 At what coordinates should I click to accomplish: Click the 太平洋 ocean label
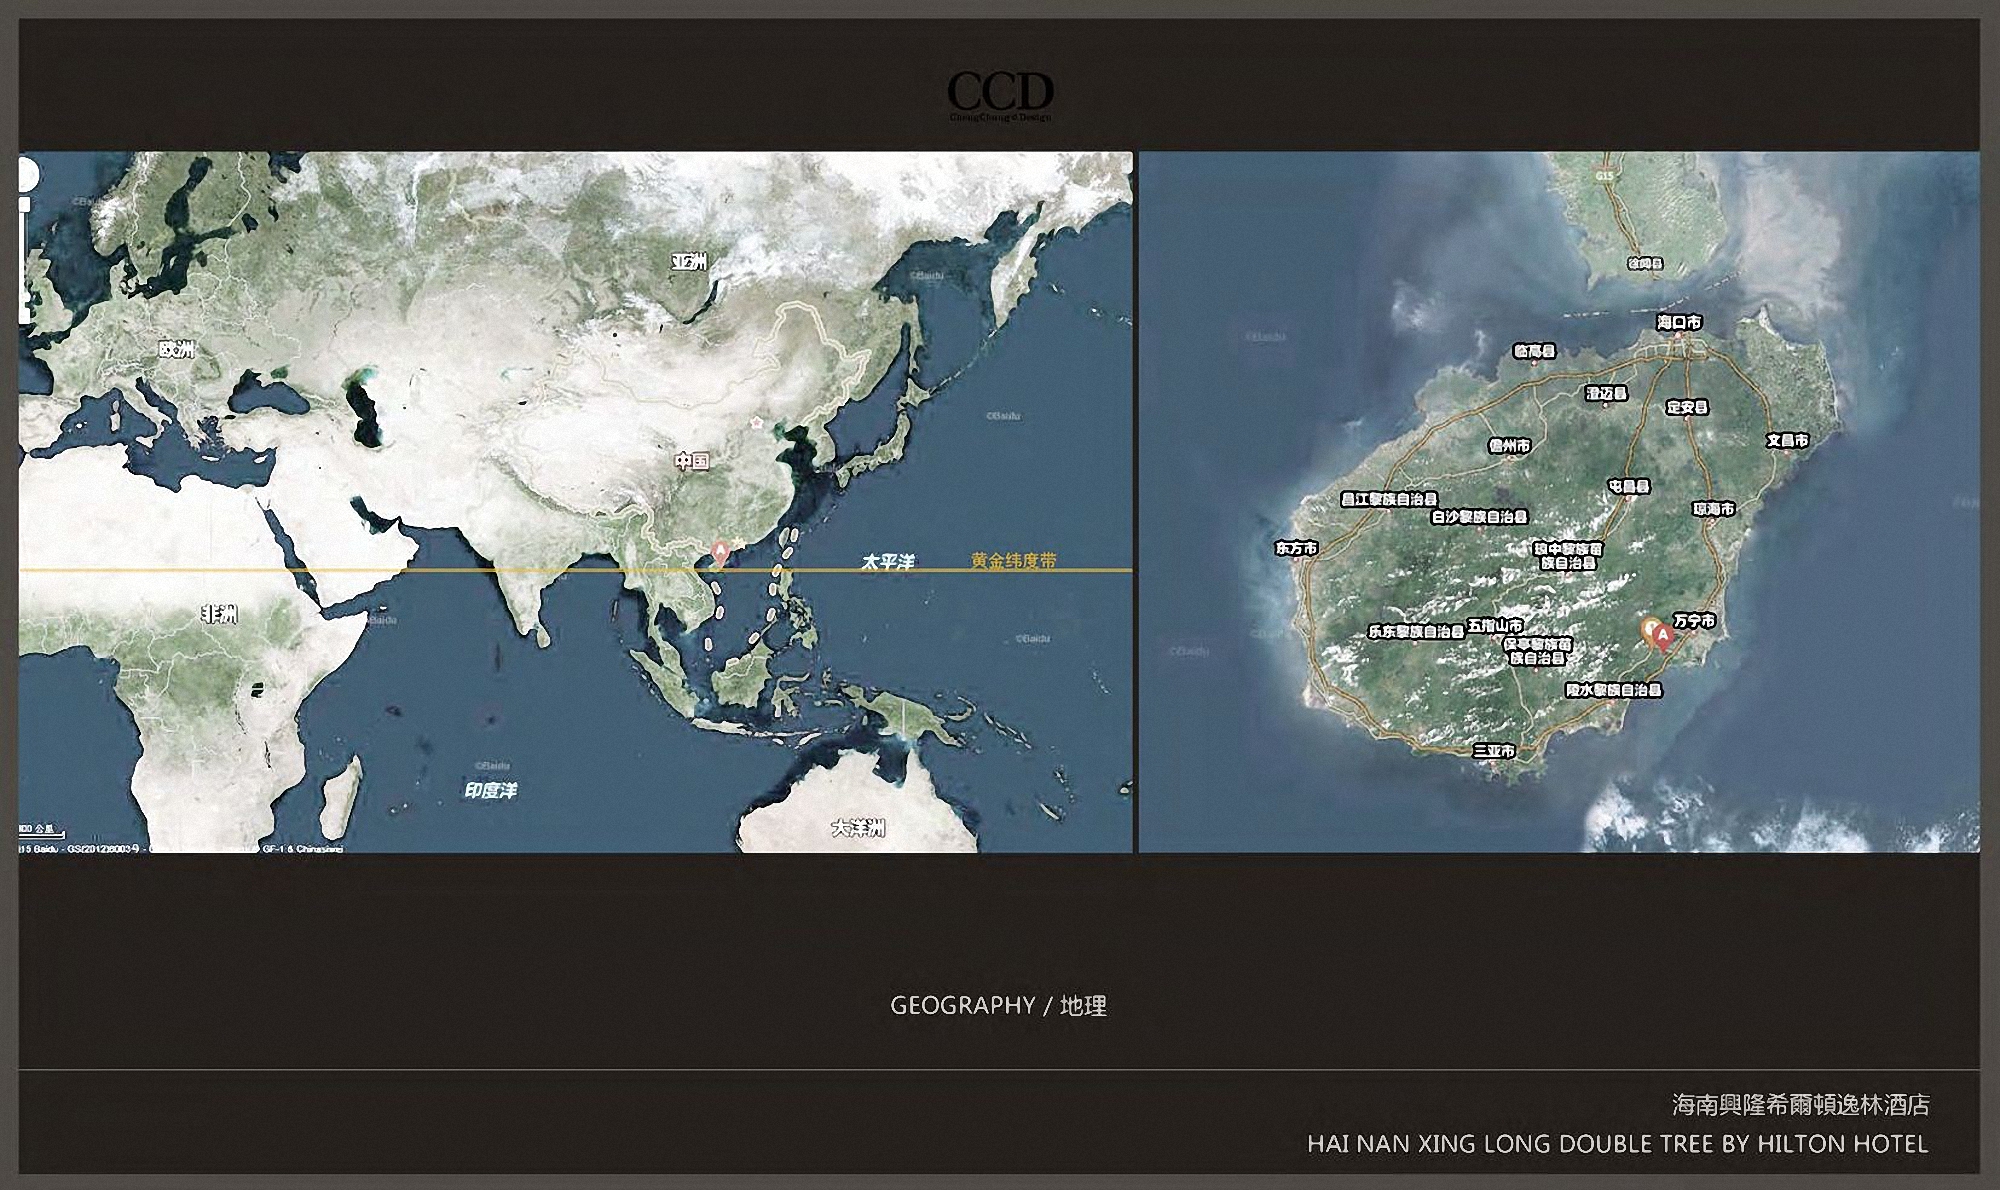[x=888, y=562]
